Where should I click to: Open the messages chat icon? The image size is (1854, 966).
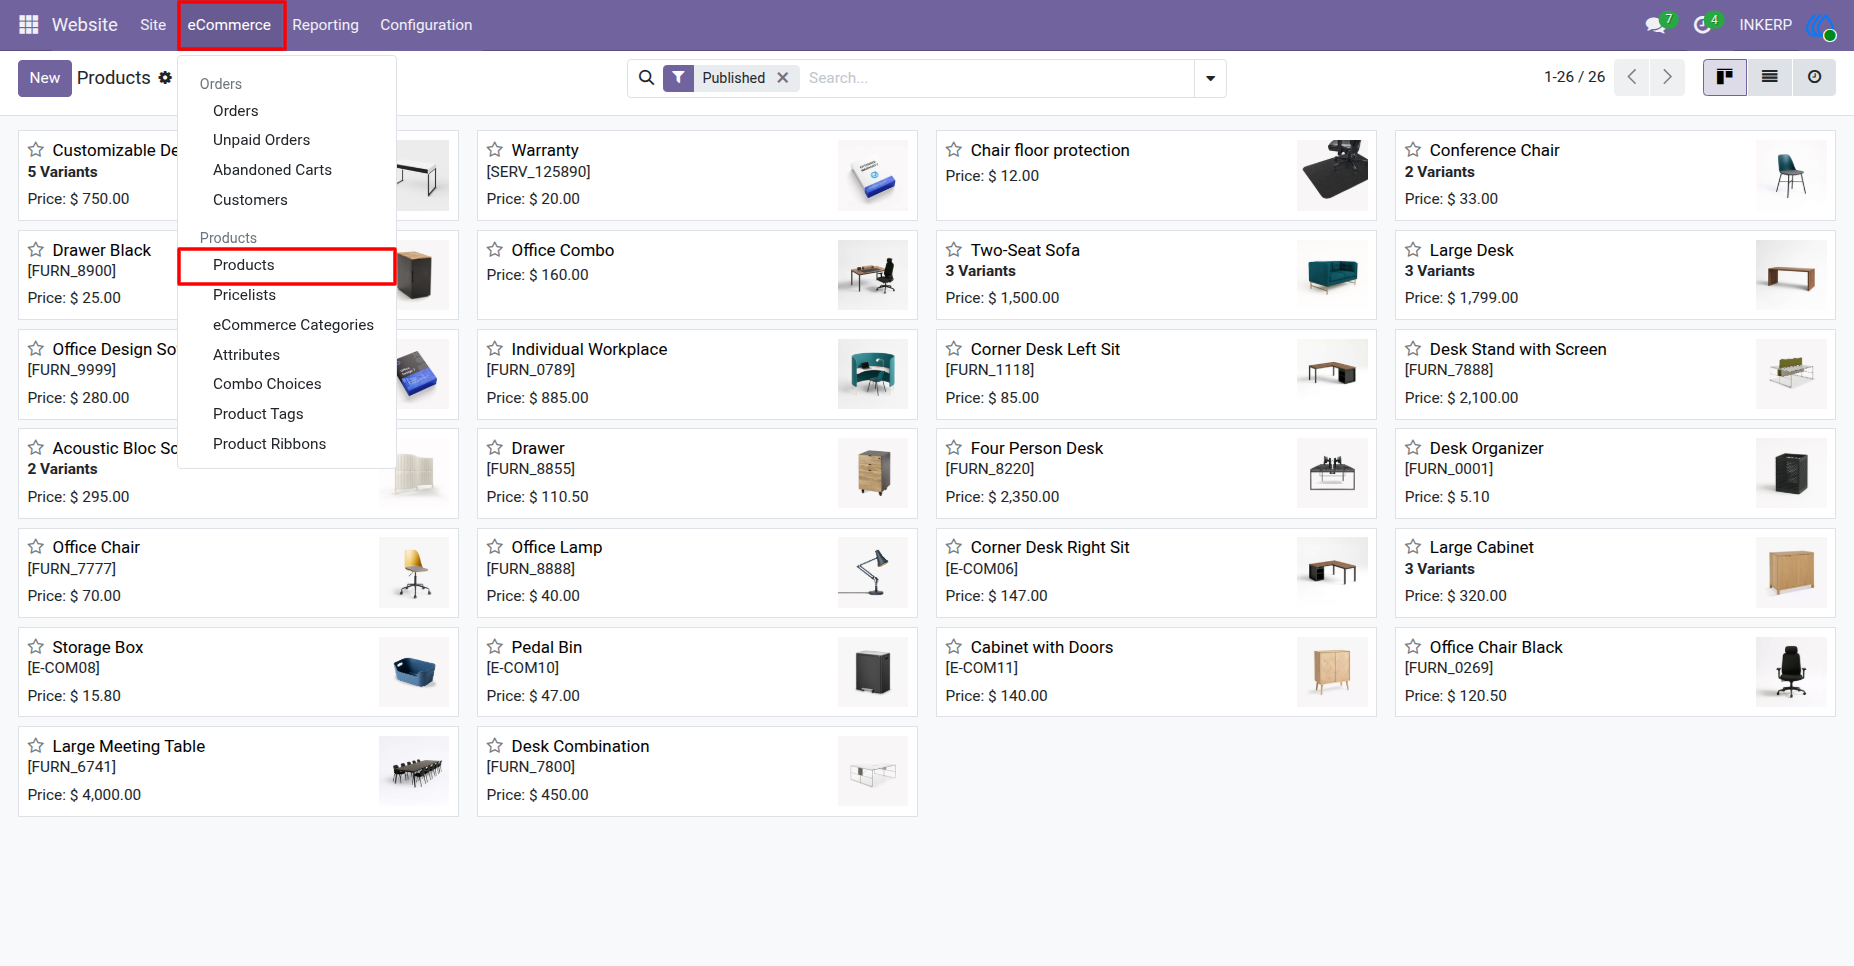[x=1656, y=25]
